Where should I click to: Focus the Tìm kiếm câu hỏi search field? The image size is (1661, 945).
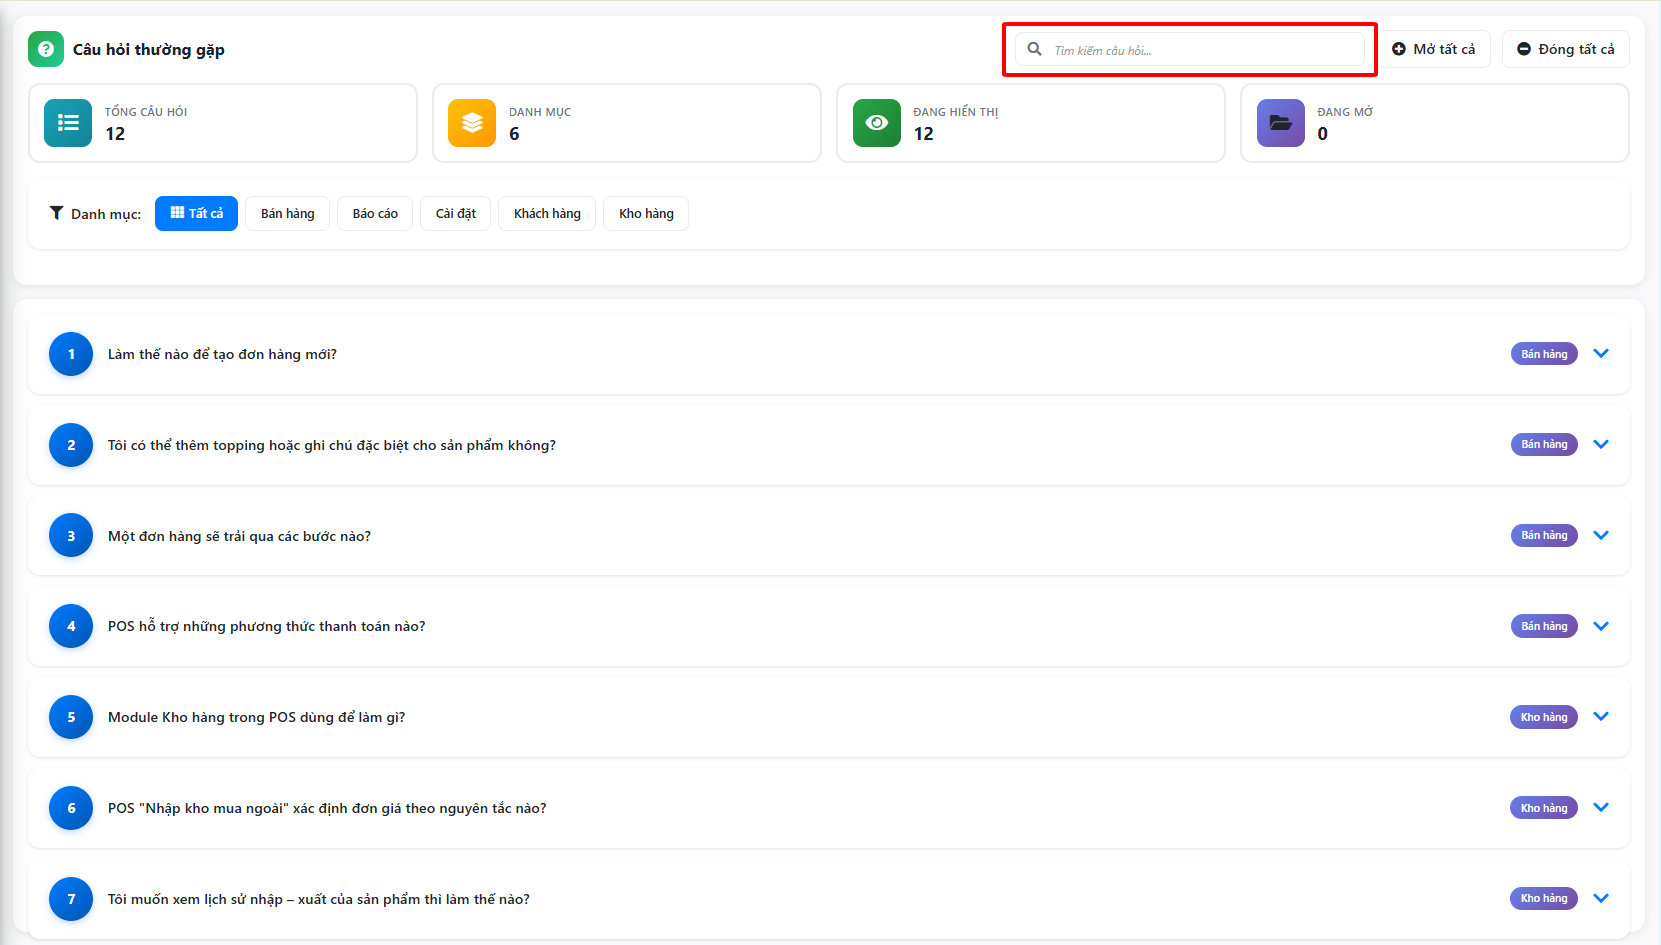pos(1200,50)
